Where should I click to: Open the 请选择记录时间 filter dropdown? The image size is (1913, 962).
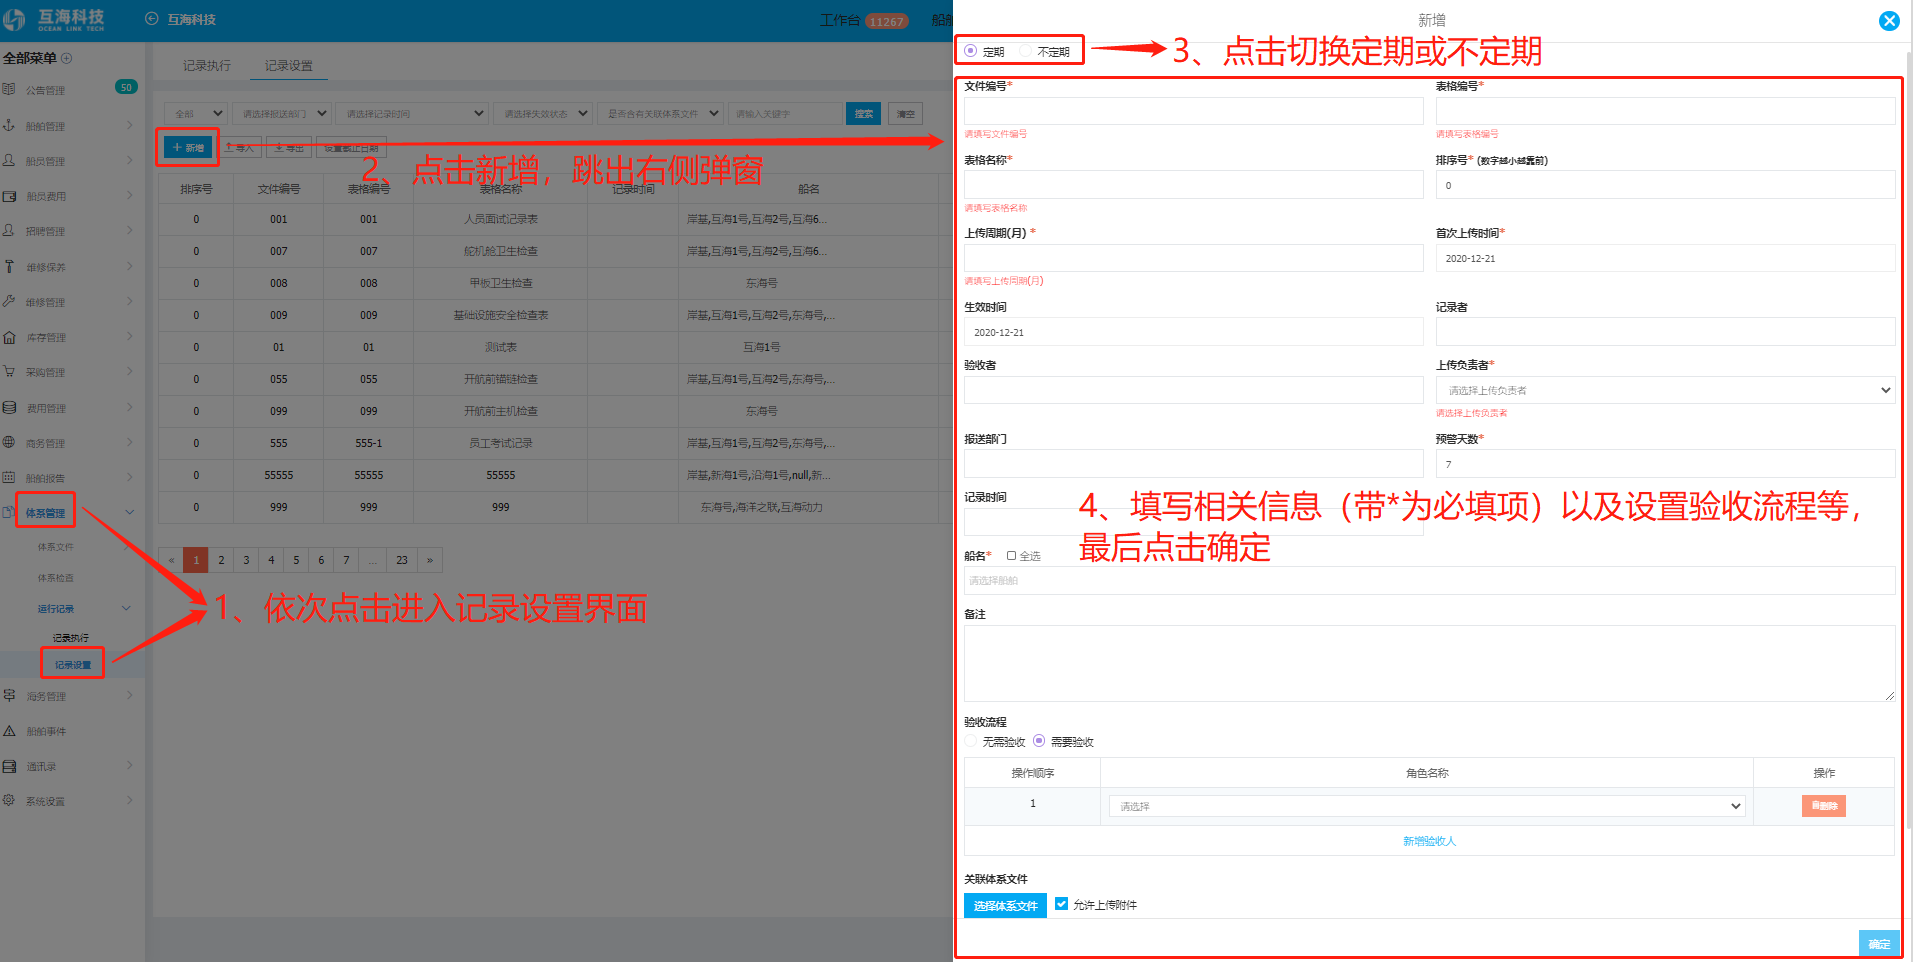click(x=411, y=114)
